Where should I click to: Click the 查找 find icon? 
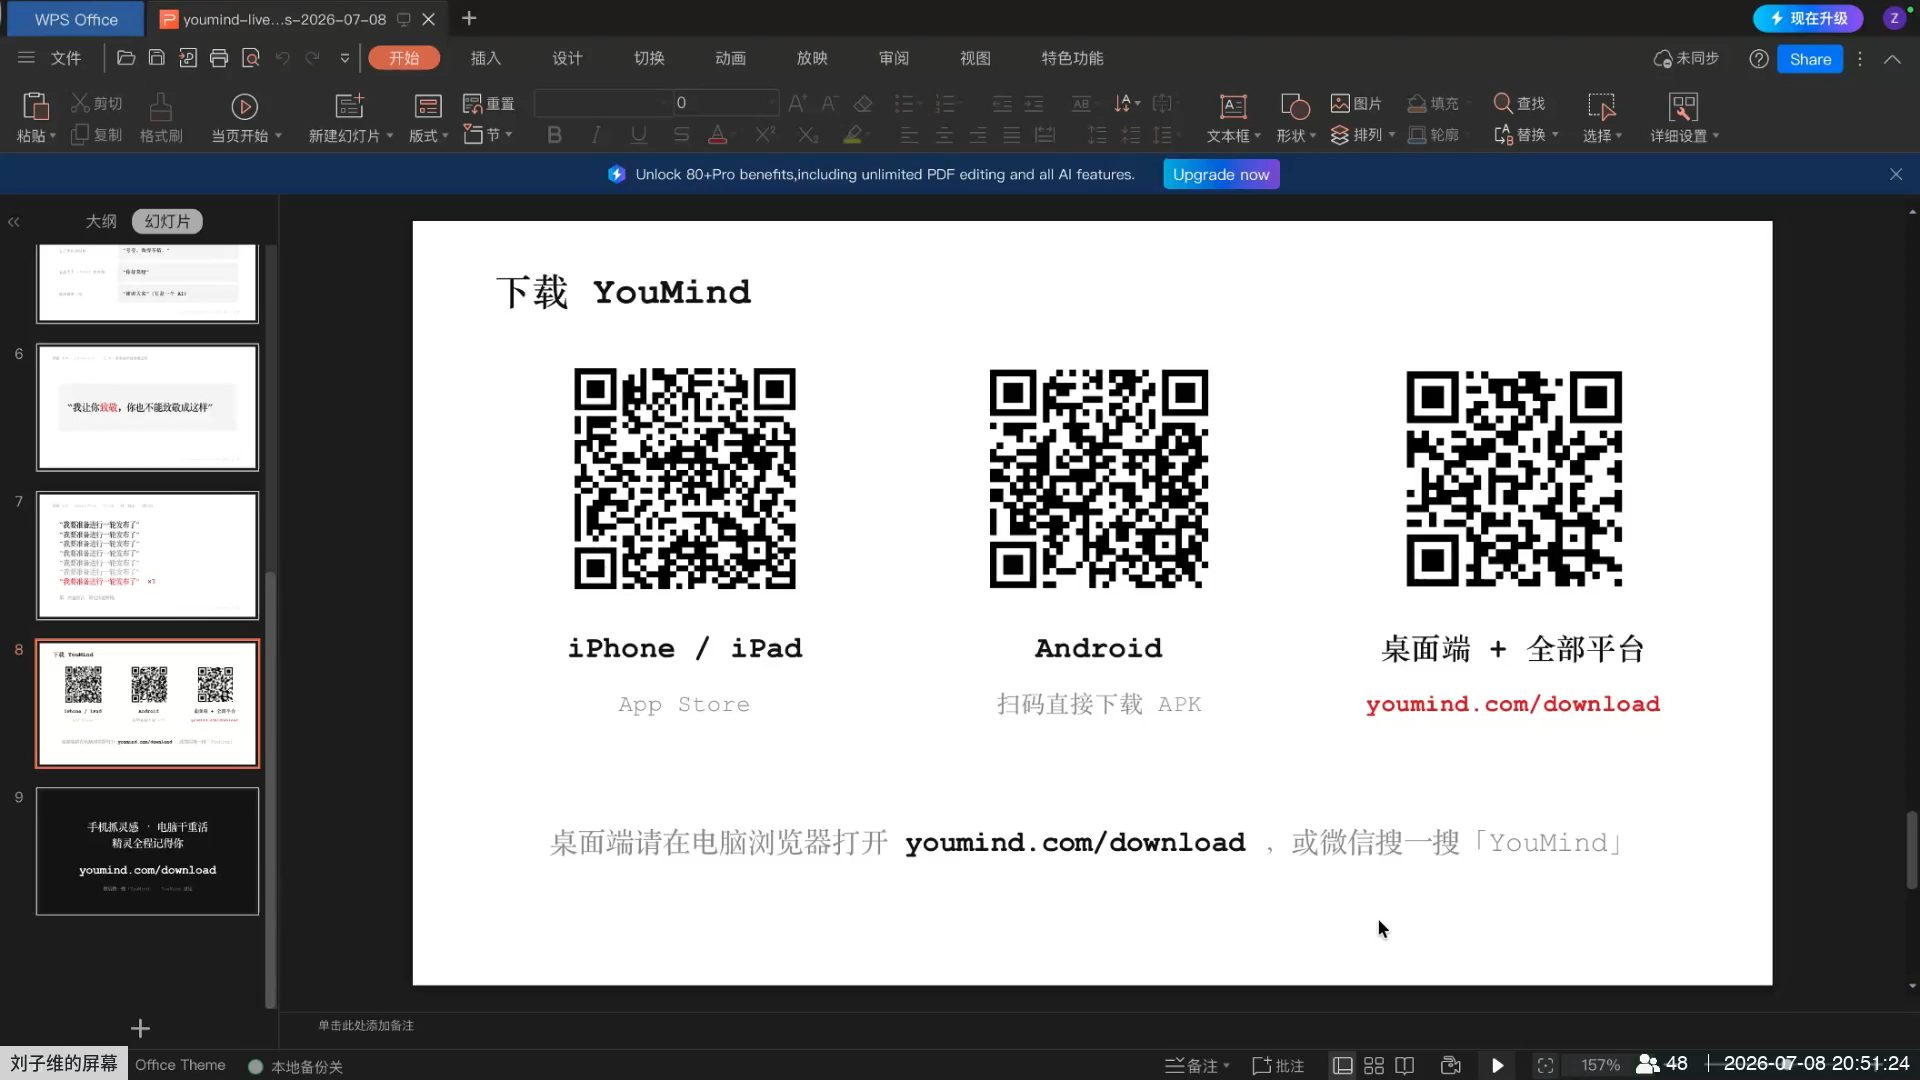click(1502, 103)
